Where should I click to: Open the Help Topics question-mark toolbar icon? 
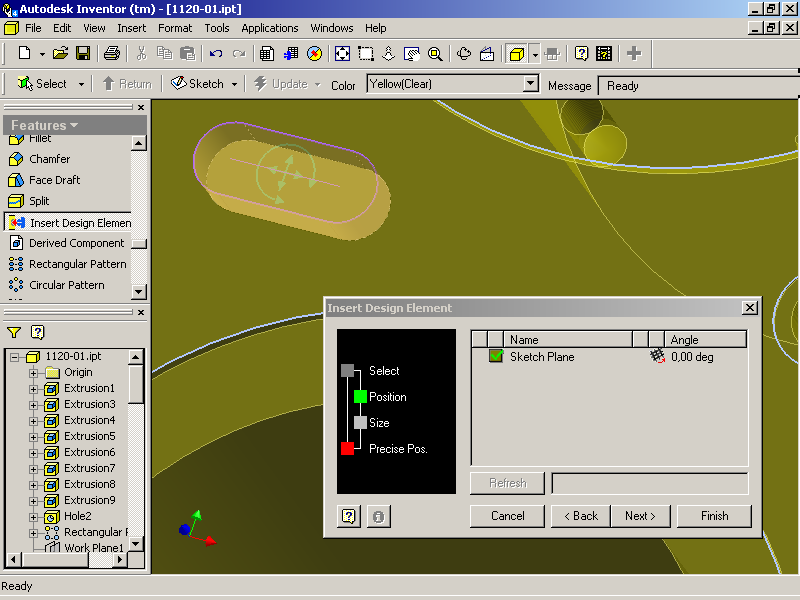pos(581,53)
